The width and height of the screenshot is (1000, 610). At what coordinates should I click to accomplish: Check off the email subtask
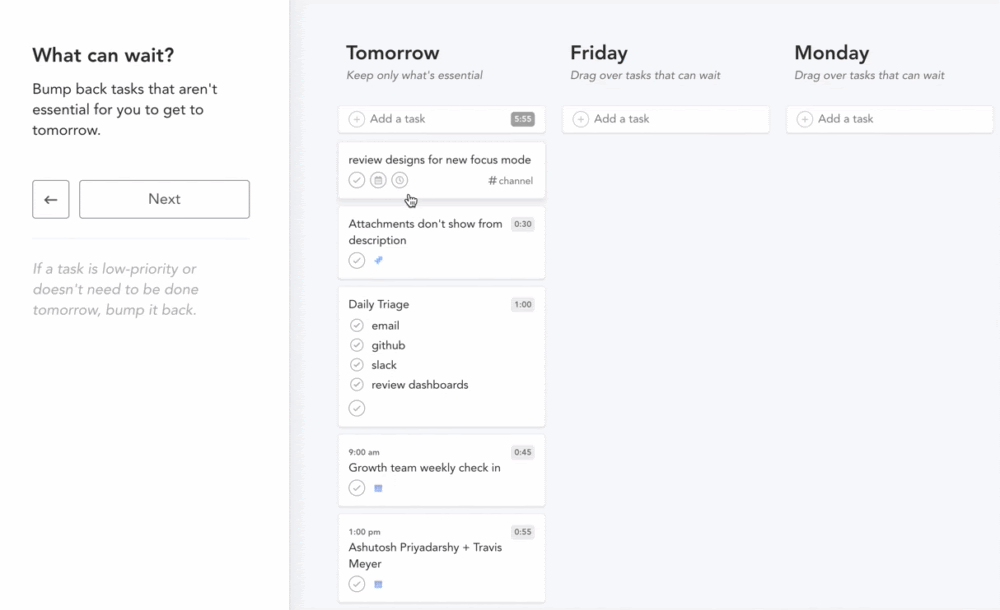point(357,325)
